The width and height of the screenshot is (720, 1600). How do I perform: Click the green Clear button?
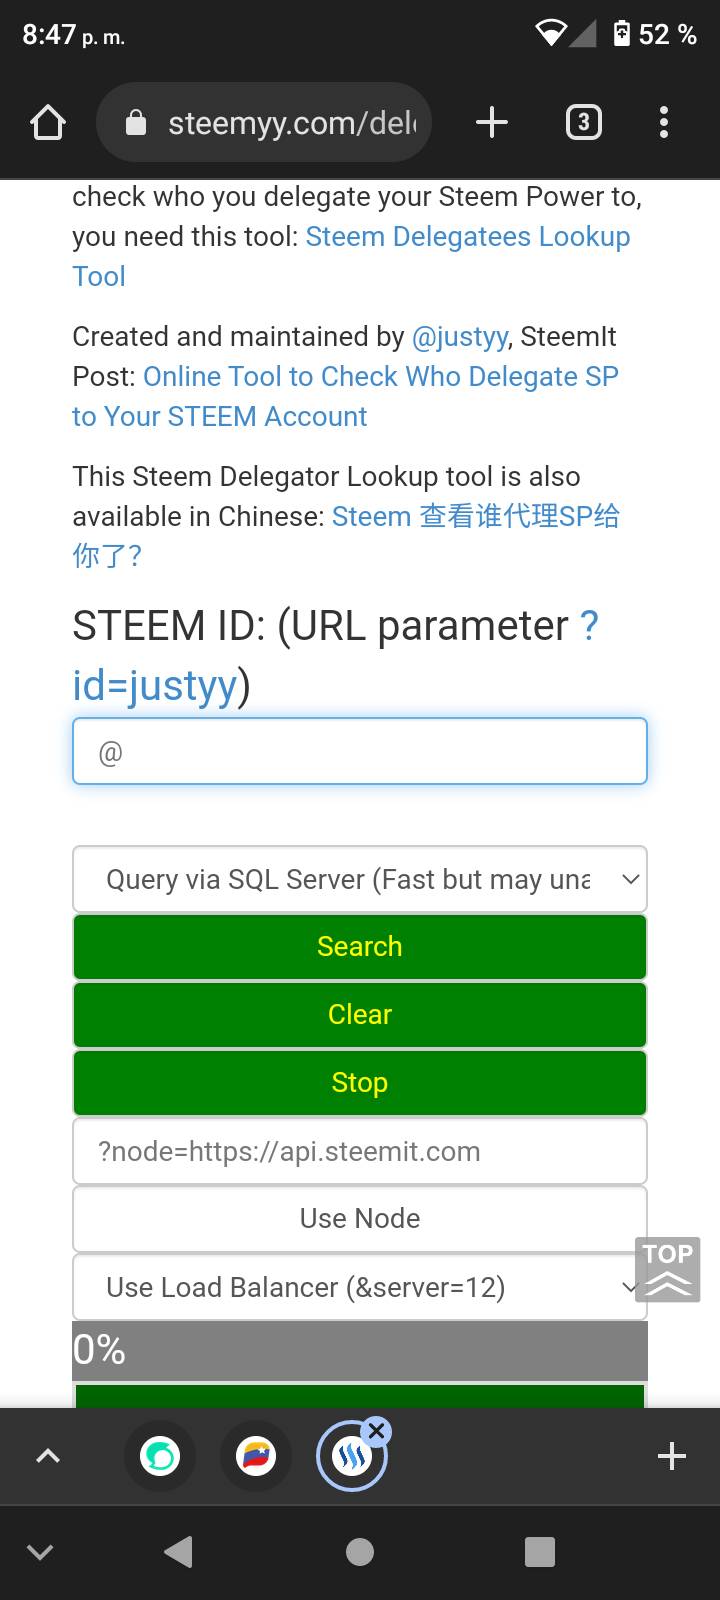click(360, 1014)
